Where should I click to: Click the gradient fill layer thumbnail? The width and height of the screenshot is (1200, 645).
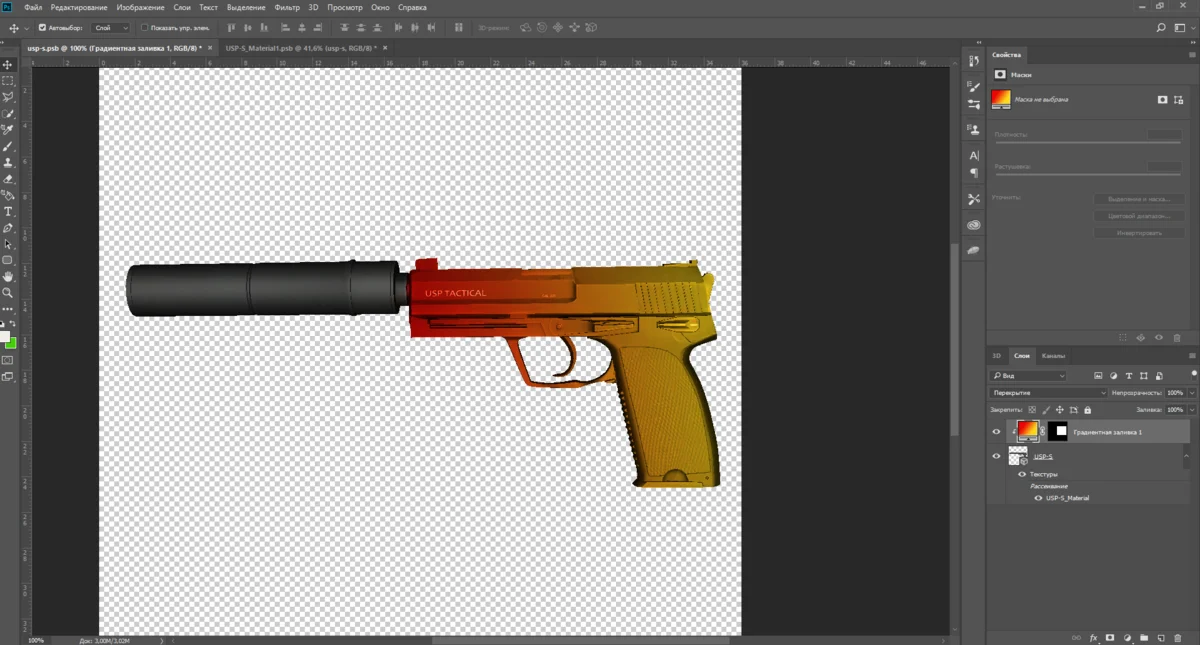[x=1027, y=431]
